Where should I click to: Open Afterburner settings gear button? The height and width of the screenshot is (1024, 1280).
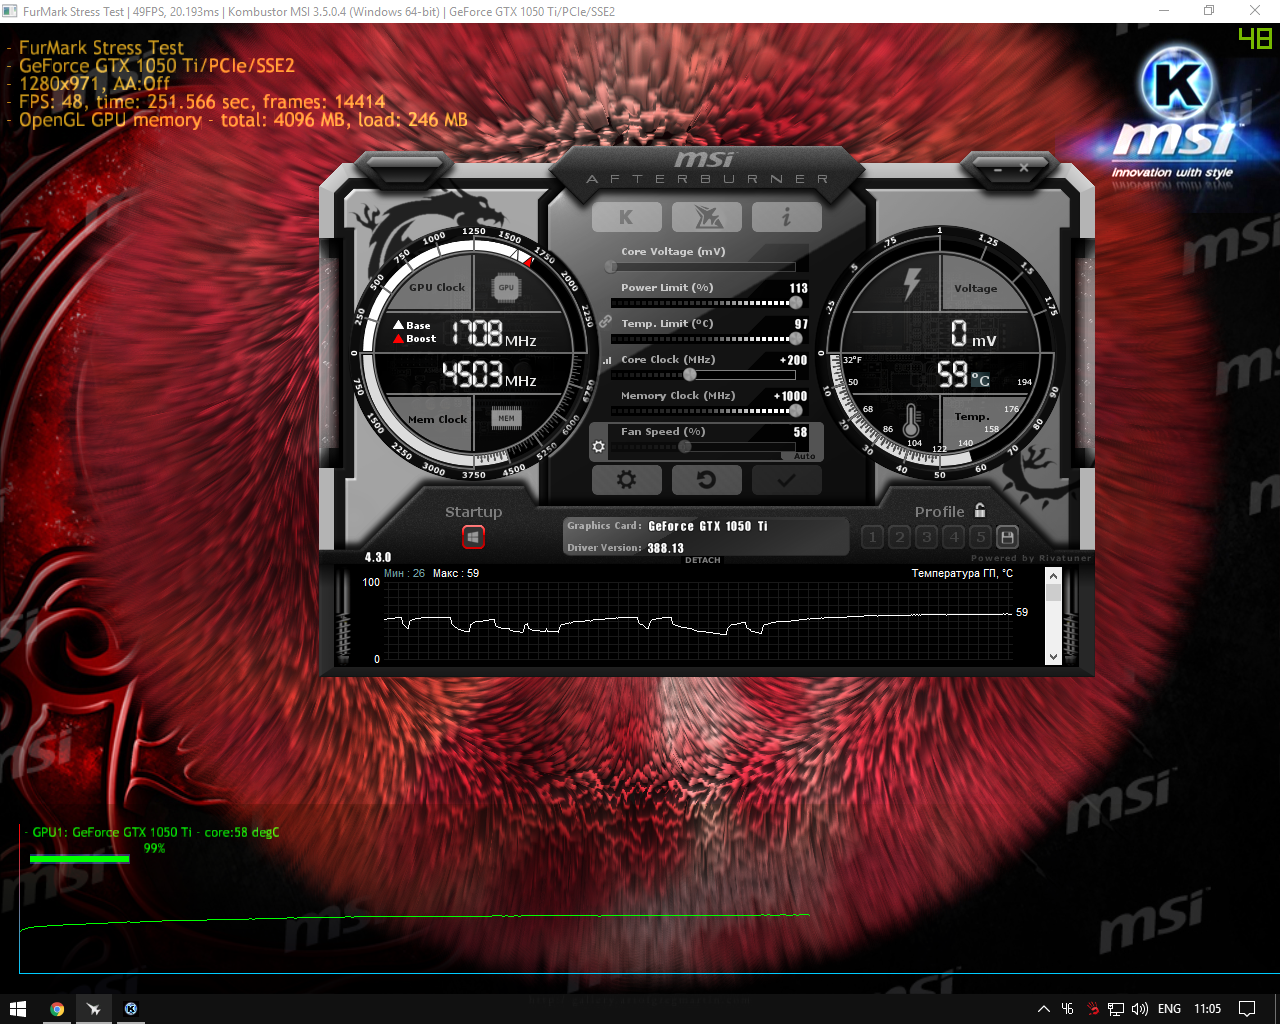(627, 480)
